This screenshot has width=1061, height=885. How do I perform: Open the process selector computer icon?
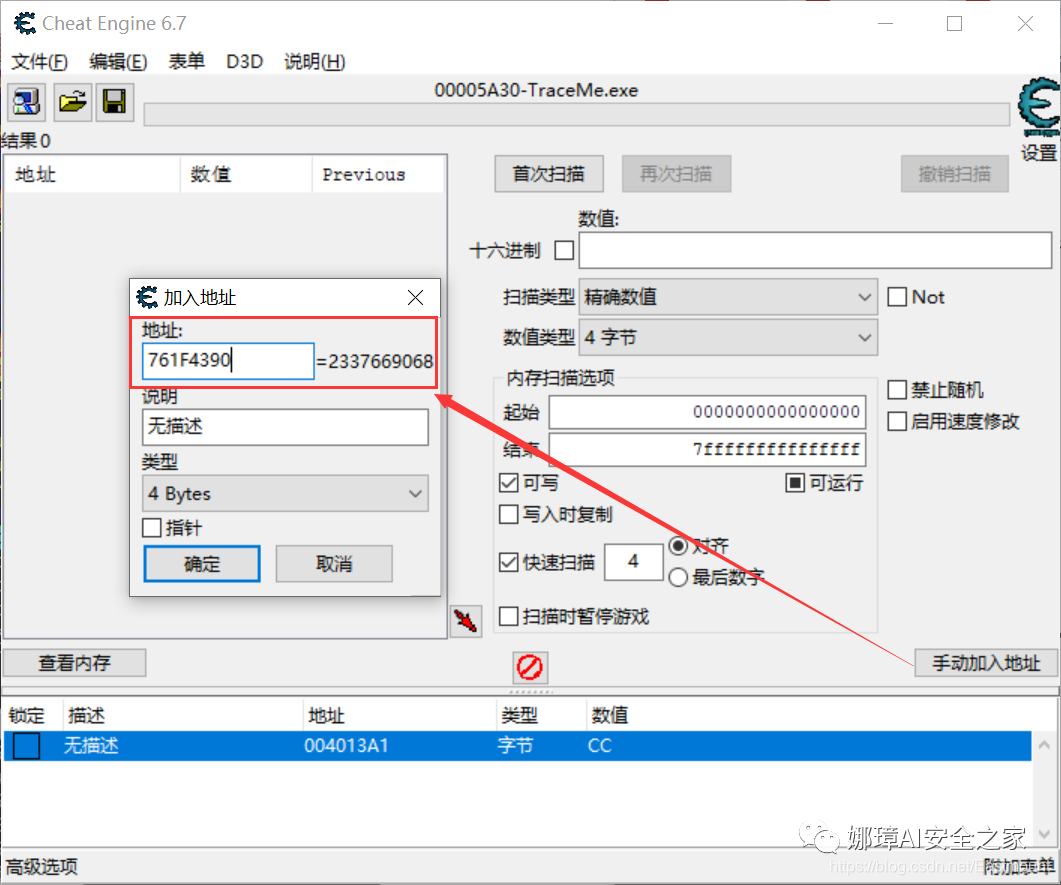[26, 102]
